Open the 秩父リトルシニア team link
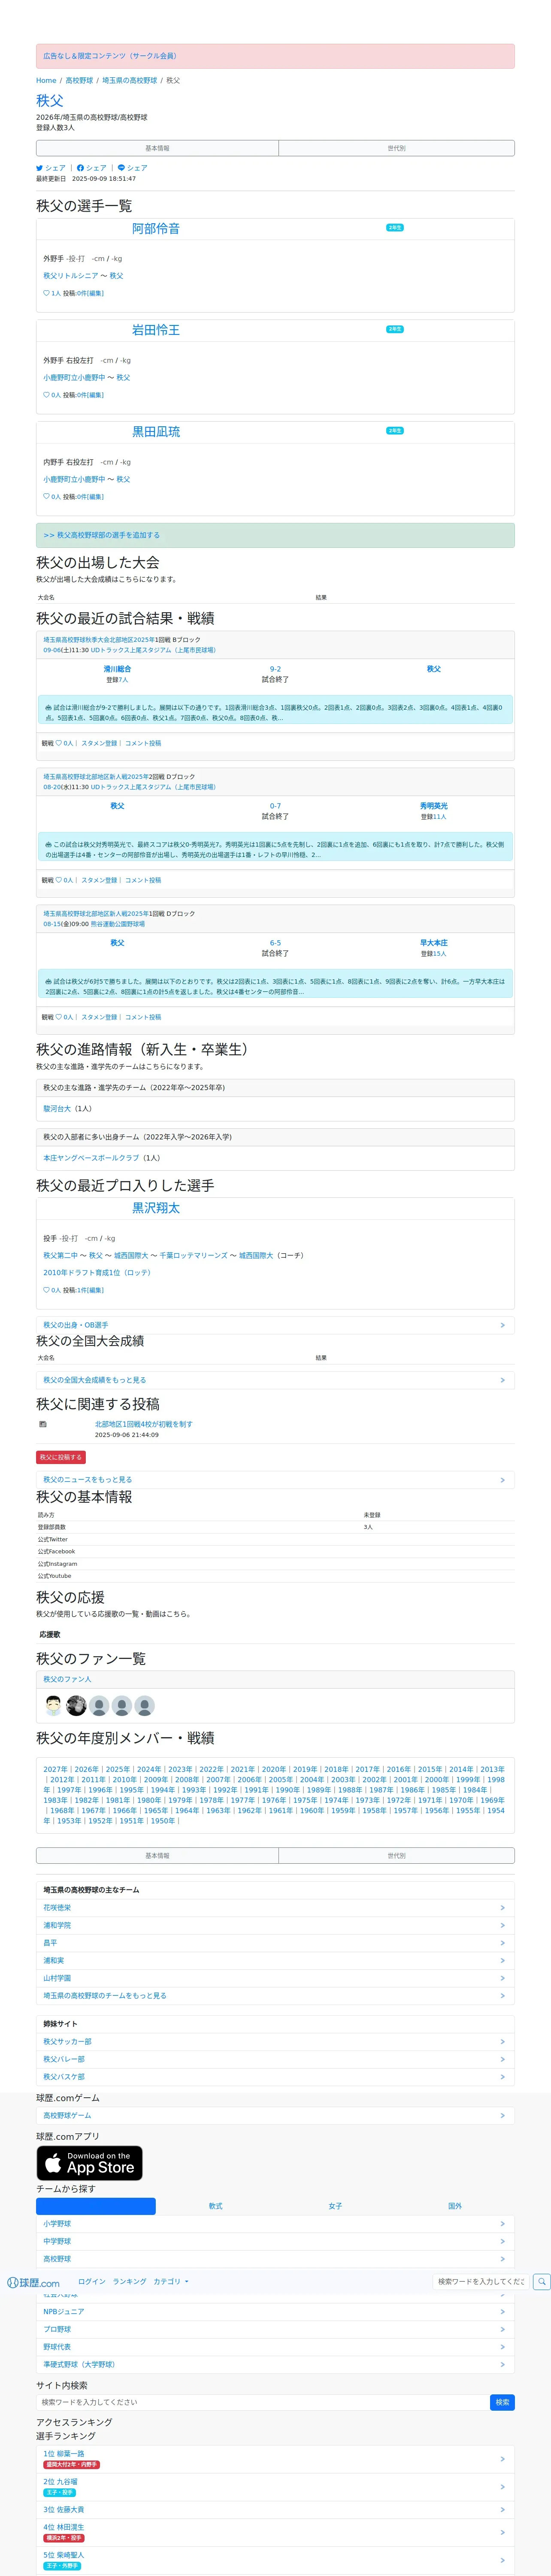The width and height of the screenshot is (551, 2576). pyautogui.click(x=71, y=276)
